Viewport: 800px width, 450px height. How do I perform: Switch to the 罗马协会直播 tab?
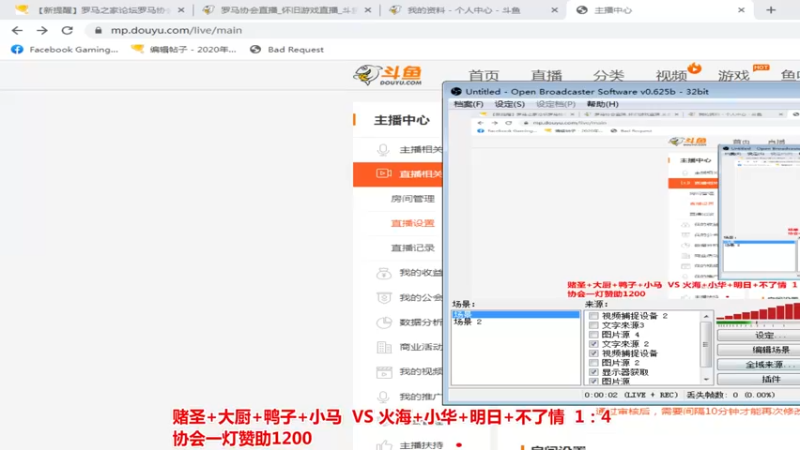tap(286, 10)
